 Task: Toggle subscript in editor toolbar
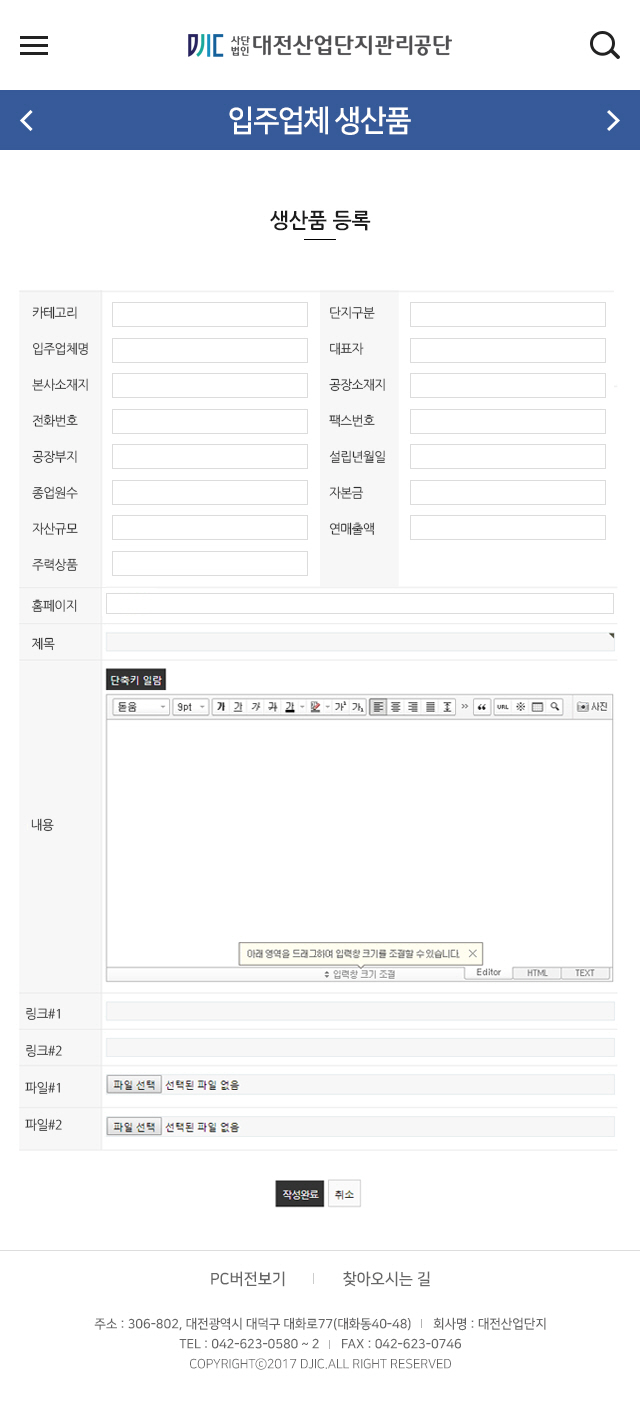point(357,706)
